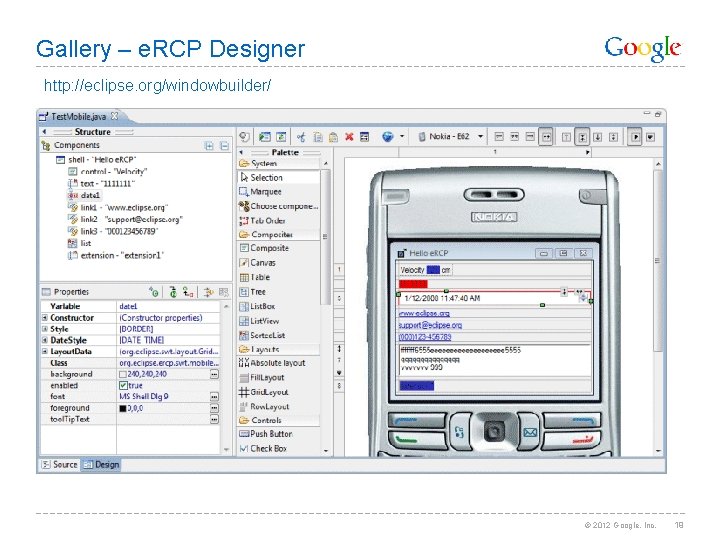Switch to the Design tab

[101, 465]
